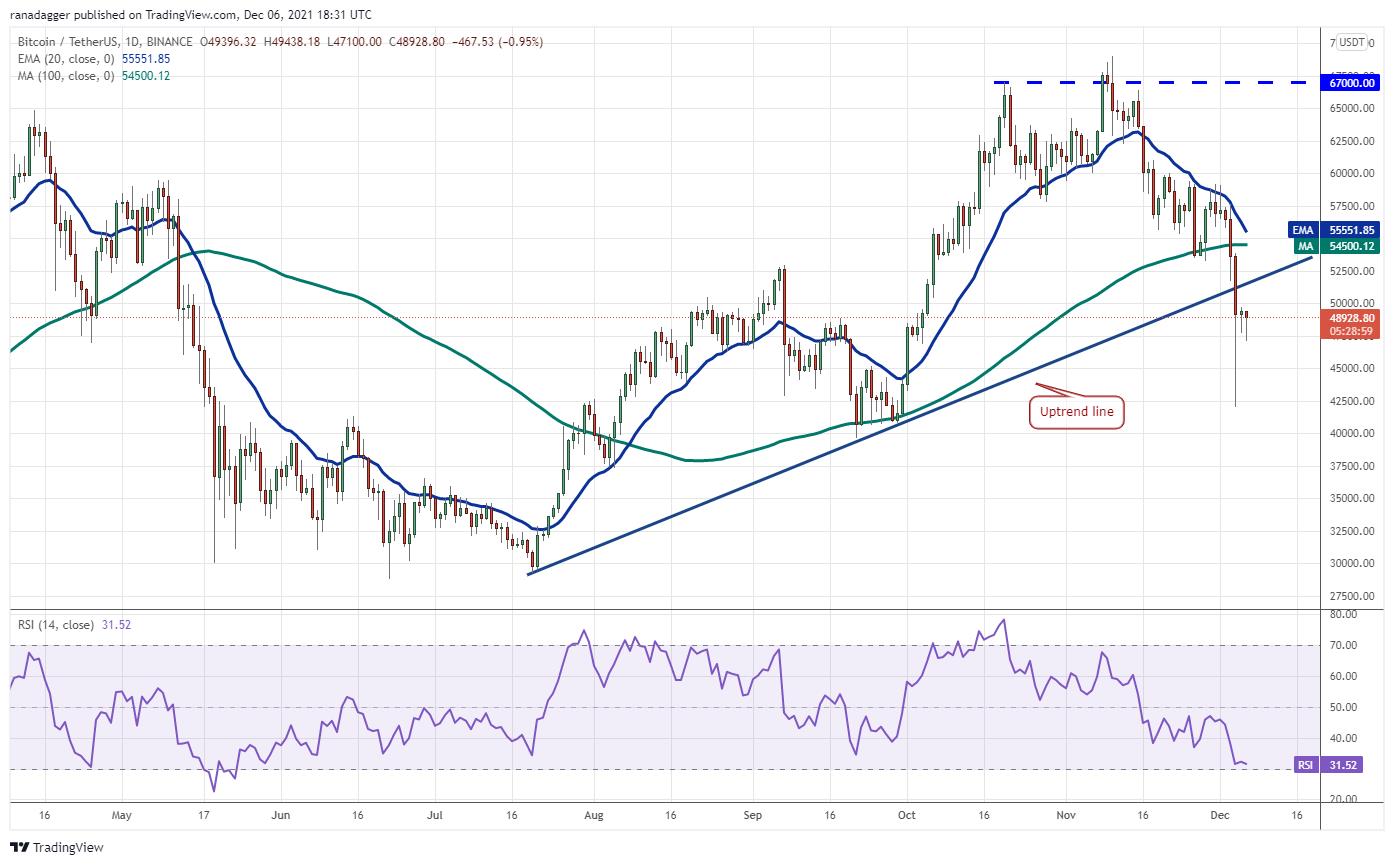Select the Bitcoin / TetherUS symbol title
This screenshot has height=865, width=1394.
[x=83, y=42]
